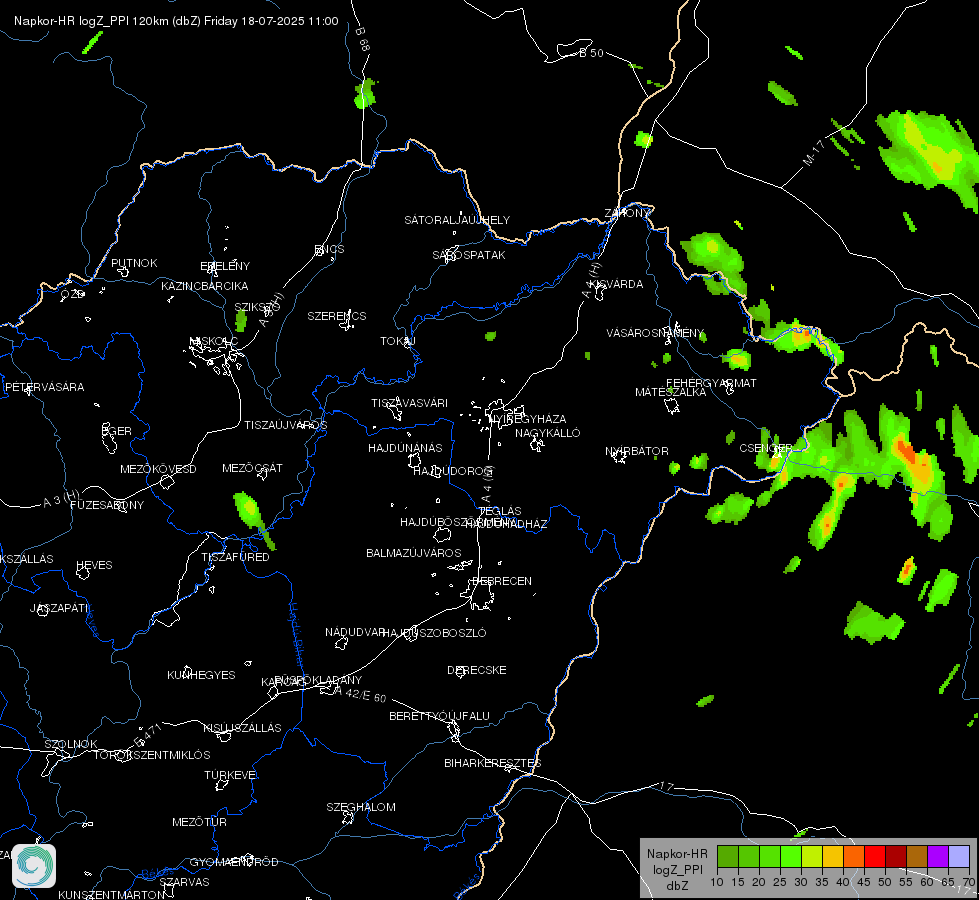Click the BERETTYOUJFALU town label

[440, 716]
